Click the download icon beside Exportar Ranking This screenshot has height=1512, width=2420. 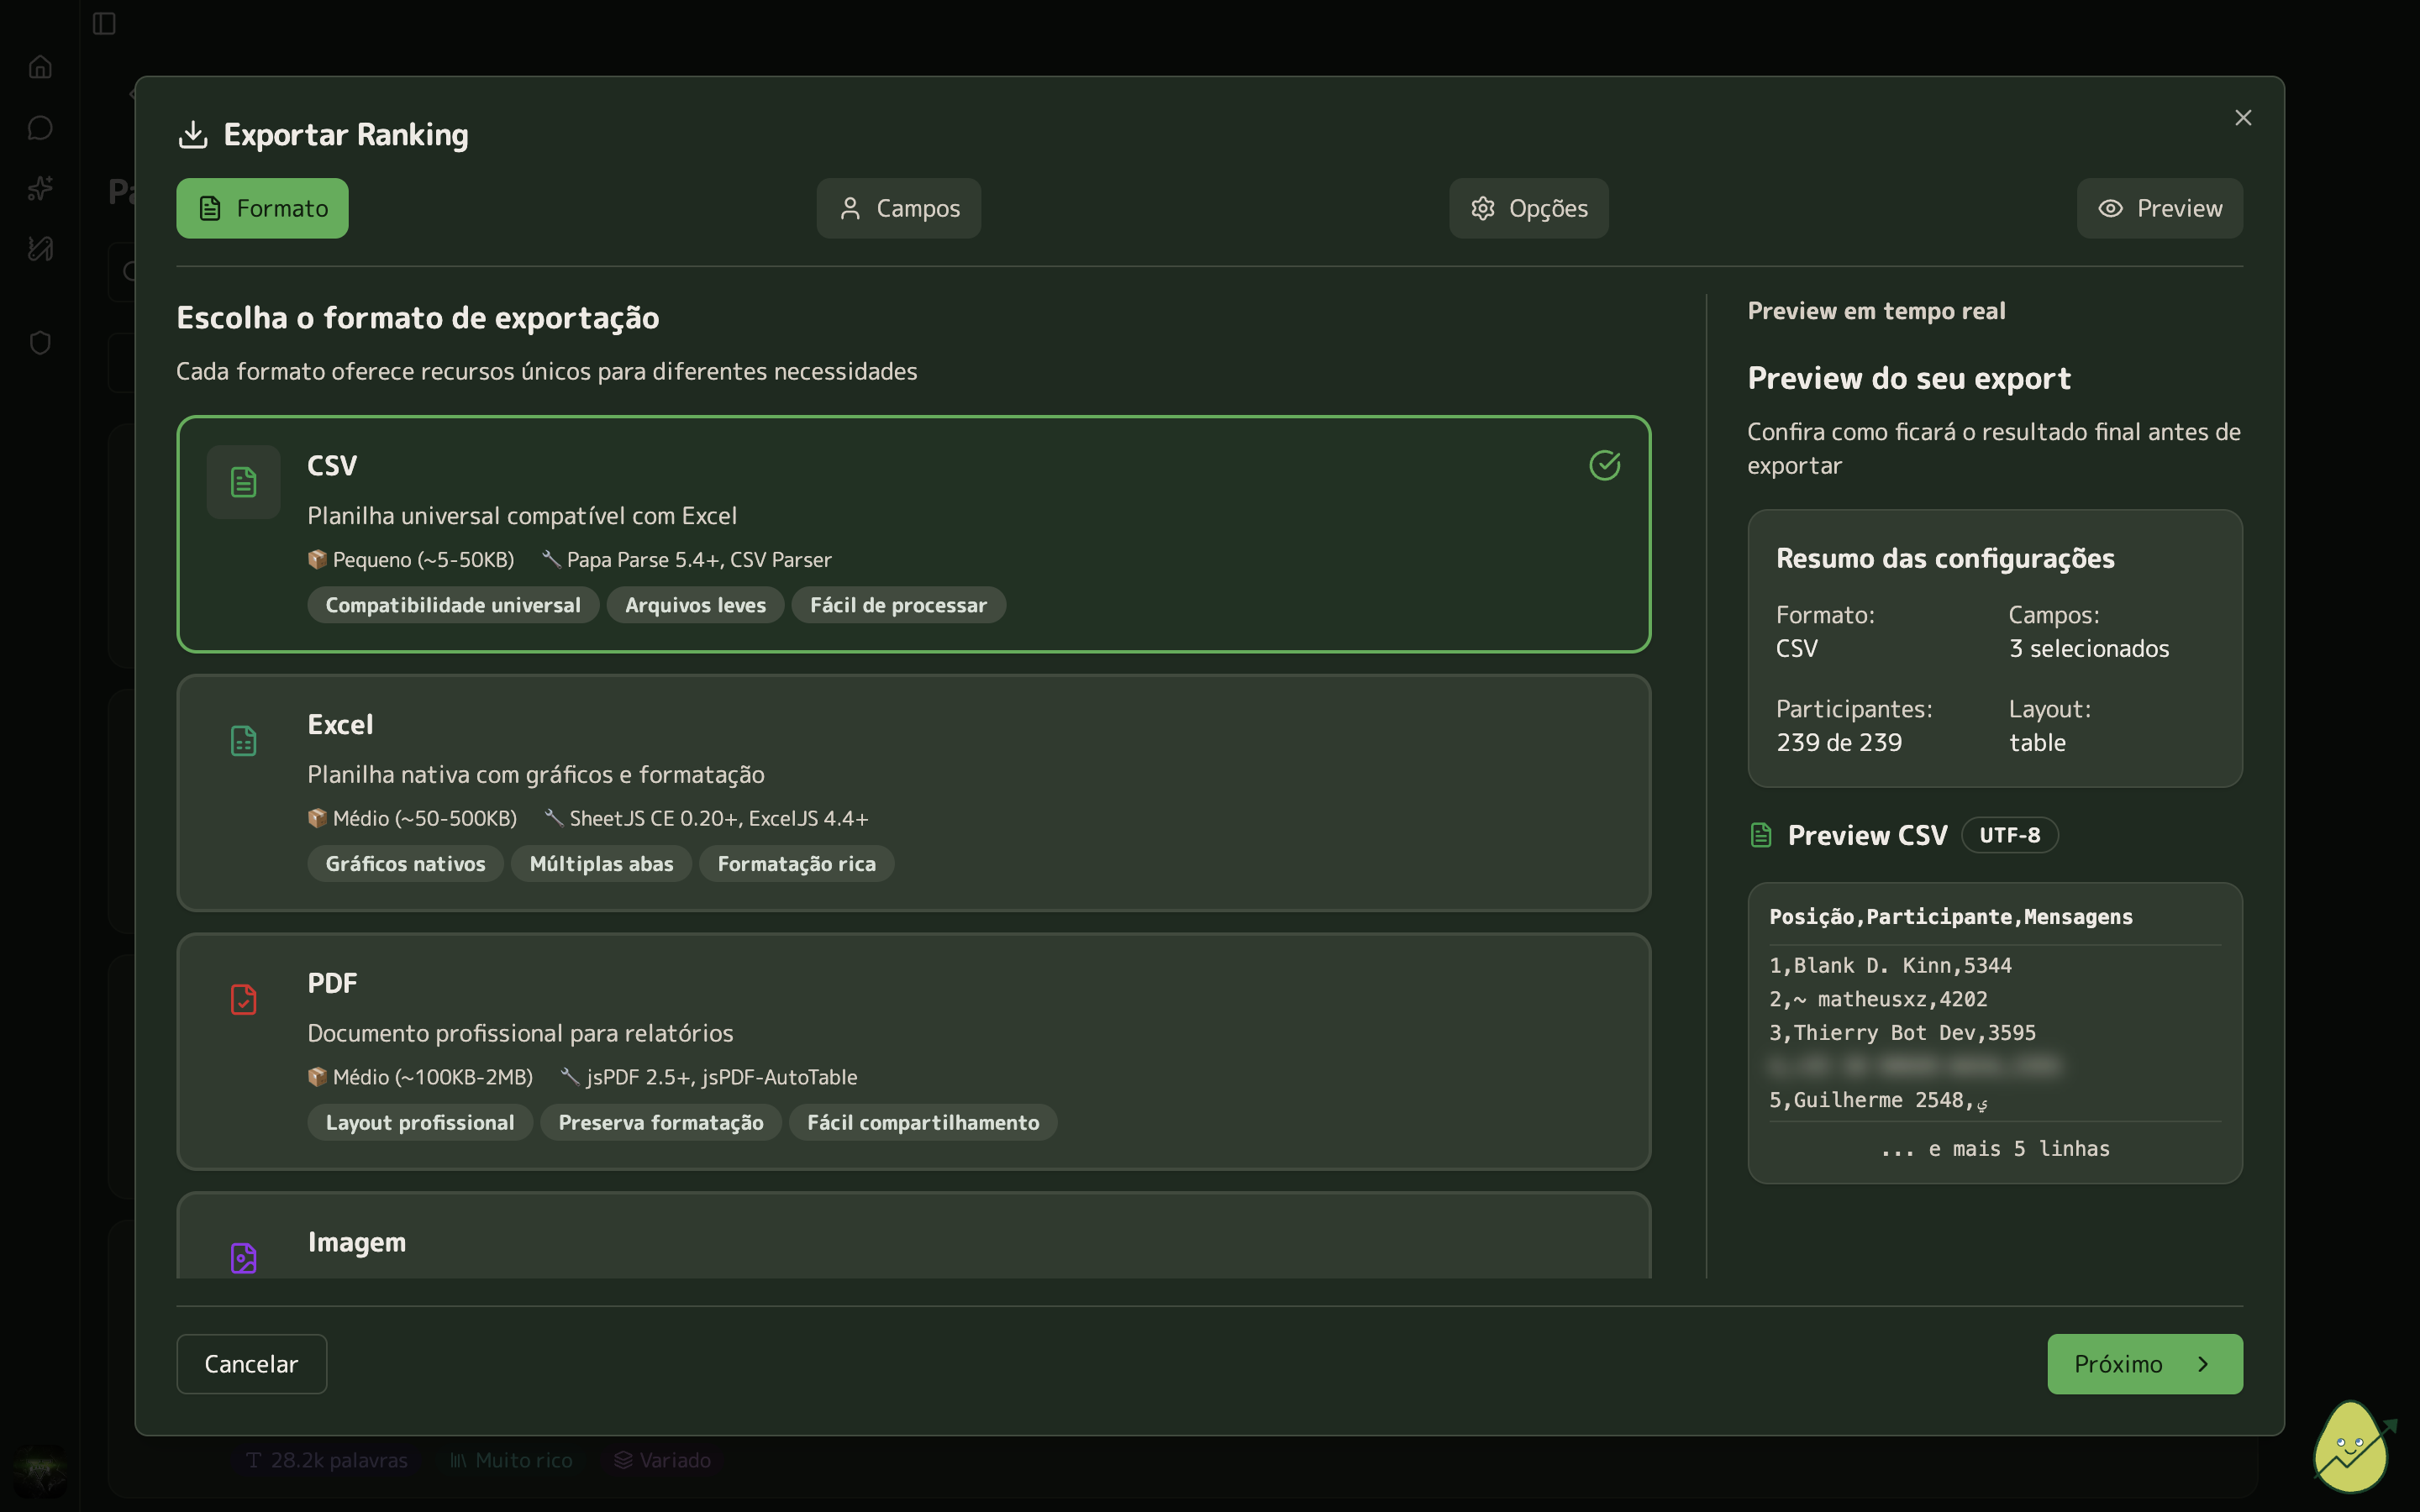click(x=193, y=134)
